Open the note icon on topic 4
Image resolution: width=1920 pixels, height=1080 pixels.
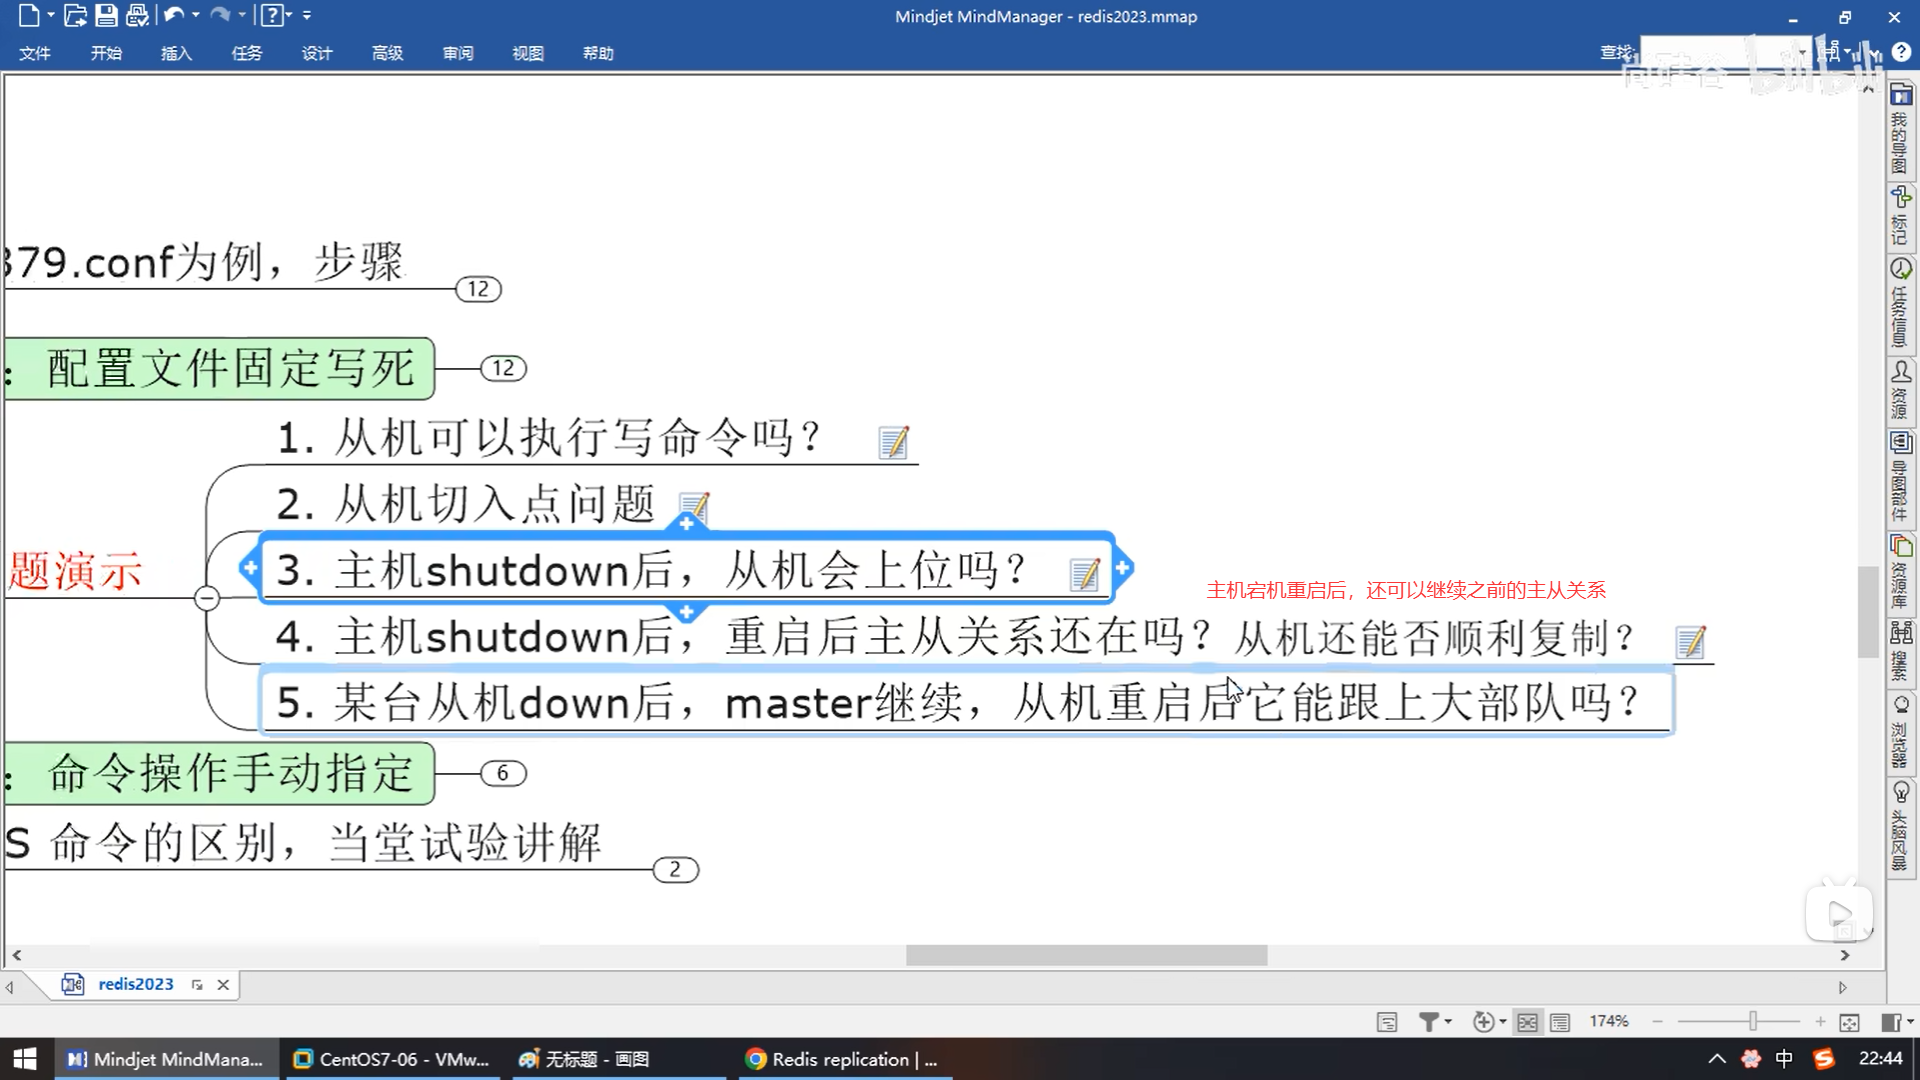(x=1690, y=641)
